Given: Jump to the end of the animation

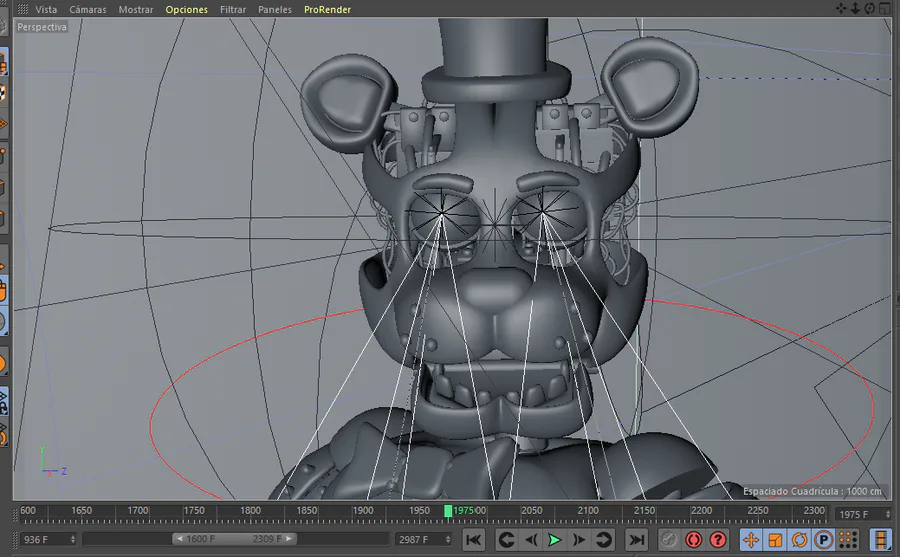Looking at the screenshot, I should click(x=636, y=540).
